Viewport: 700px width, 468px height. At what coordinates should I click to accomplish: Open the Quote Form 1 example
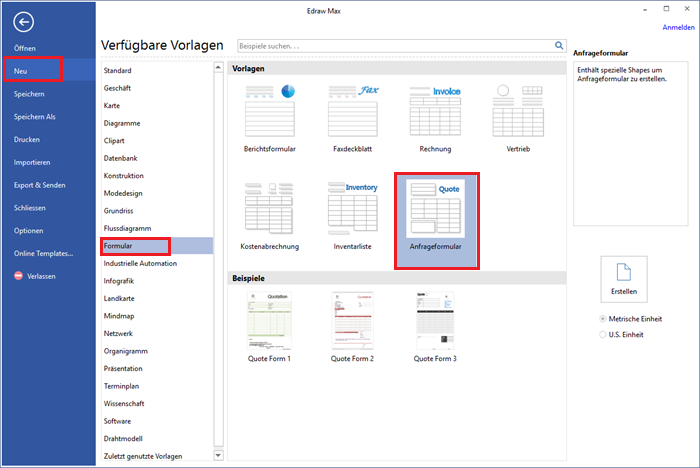[270, 326]
